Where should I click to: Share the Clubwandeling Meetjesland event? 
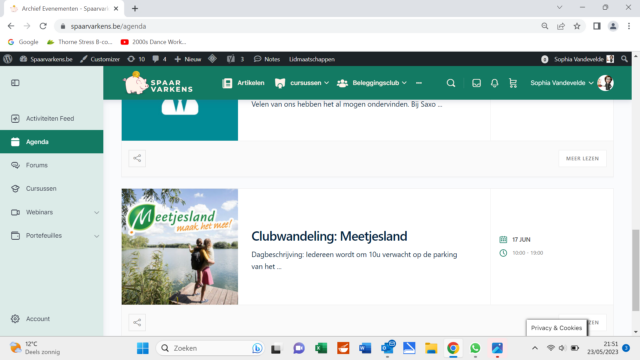tap(137, 322)
